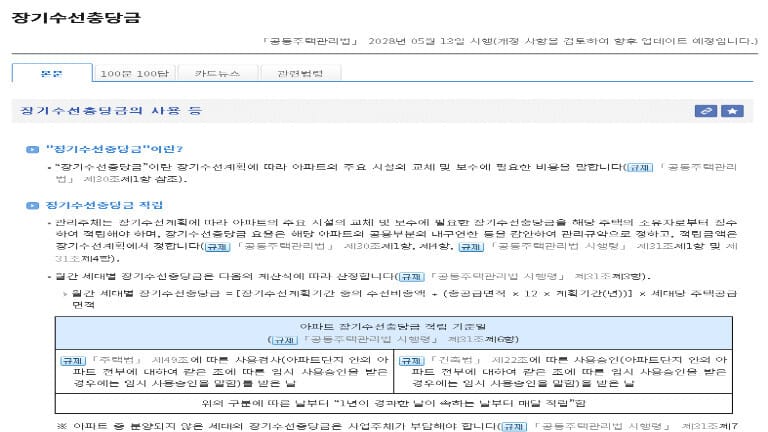Screen dimensions: 768x432
Task: Click 공동주택관리법 2028년 시행 notice line
Action: click(510, 41)
